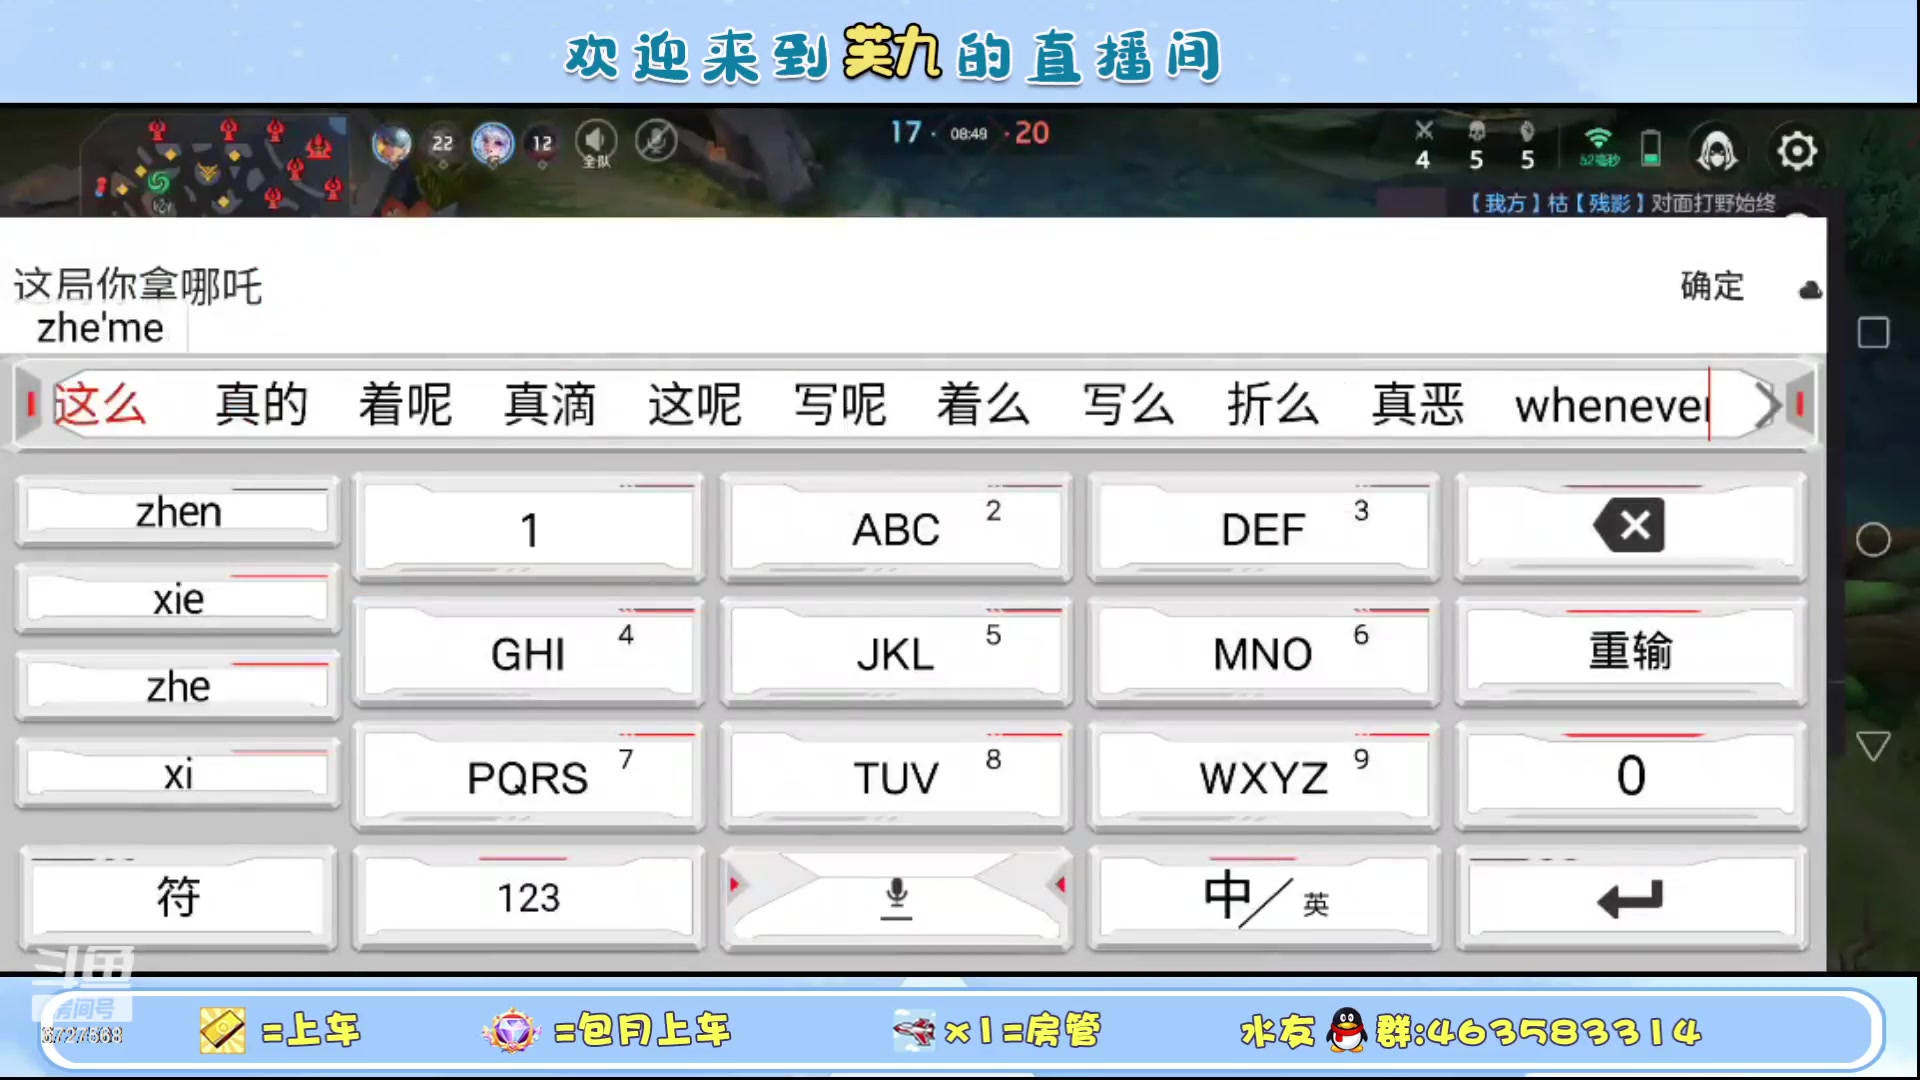Tap the 重输 re-enter key
Viewport: 1920px width, 1080px height.
1630,653
